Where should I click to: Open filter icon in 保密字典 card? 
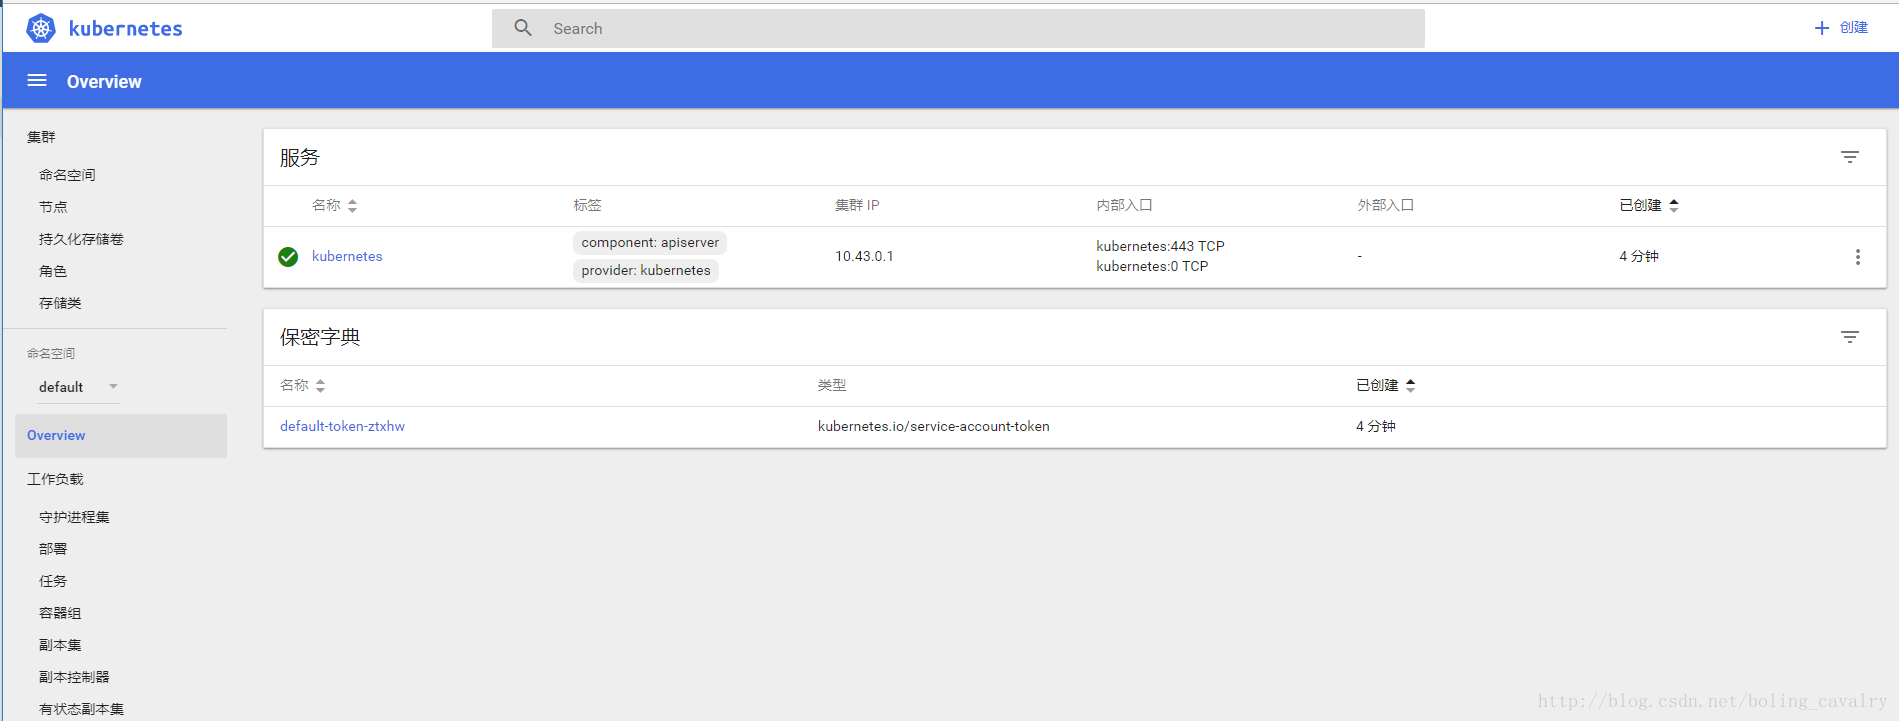(x=1850, y=337)
